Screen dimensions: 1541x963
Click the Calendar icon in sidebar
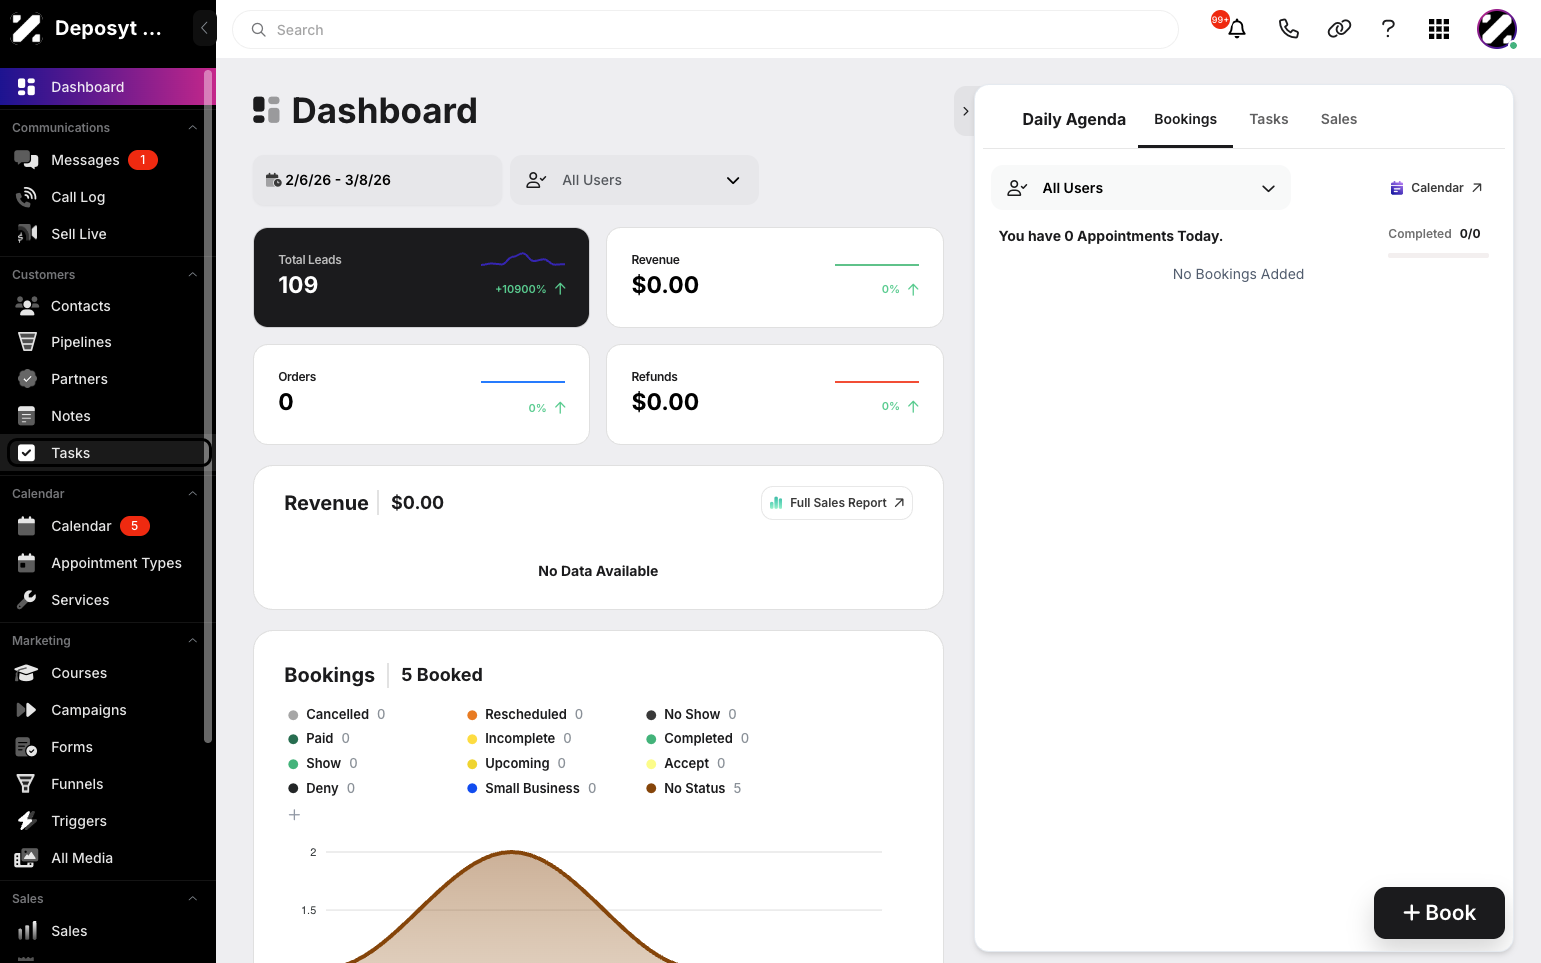tap(27, 526)
